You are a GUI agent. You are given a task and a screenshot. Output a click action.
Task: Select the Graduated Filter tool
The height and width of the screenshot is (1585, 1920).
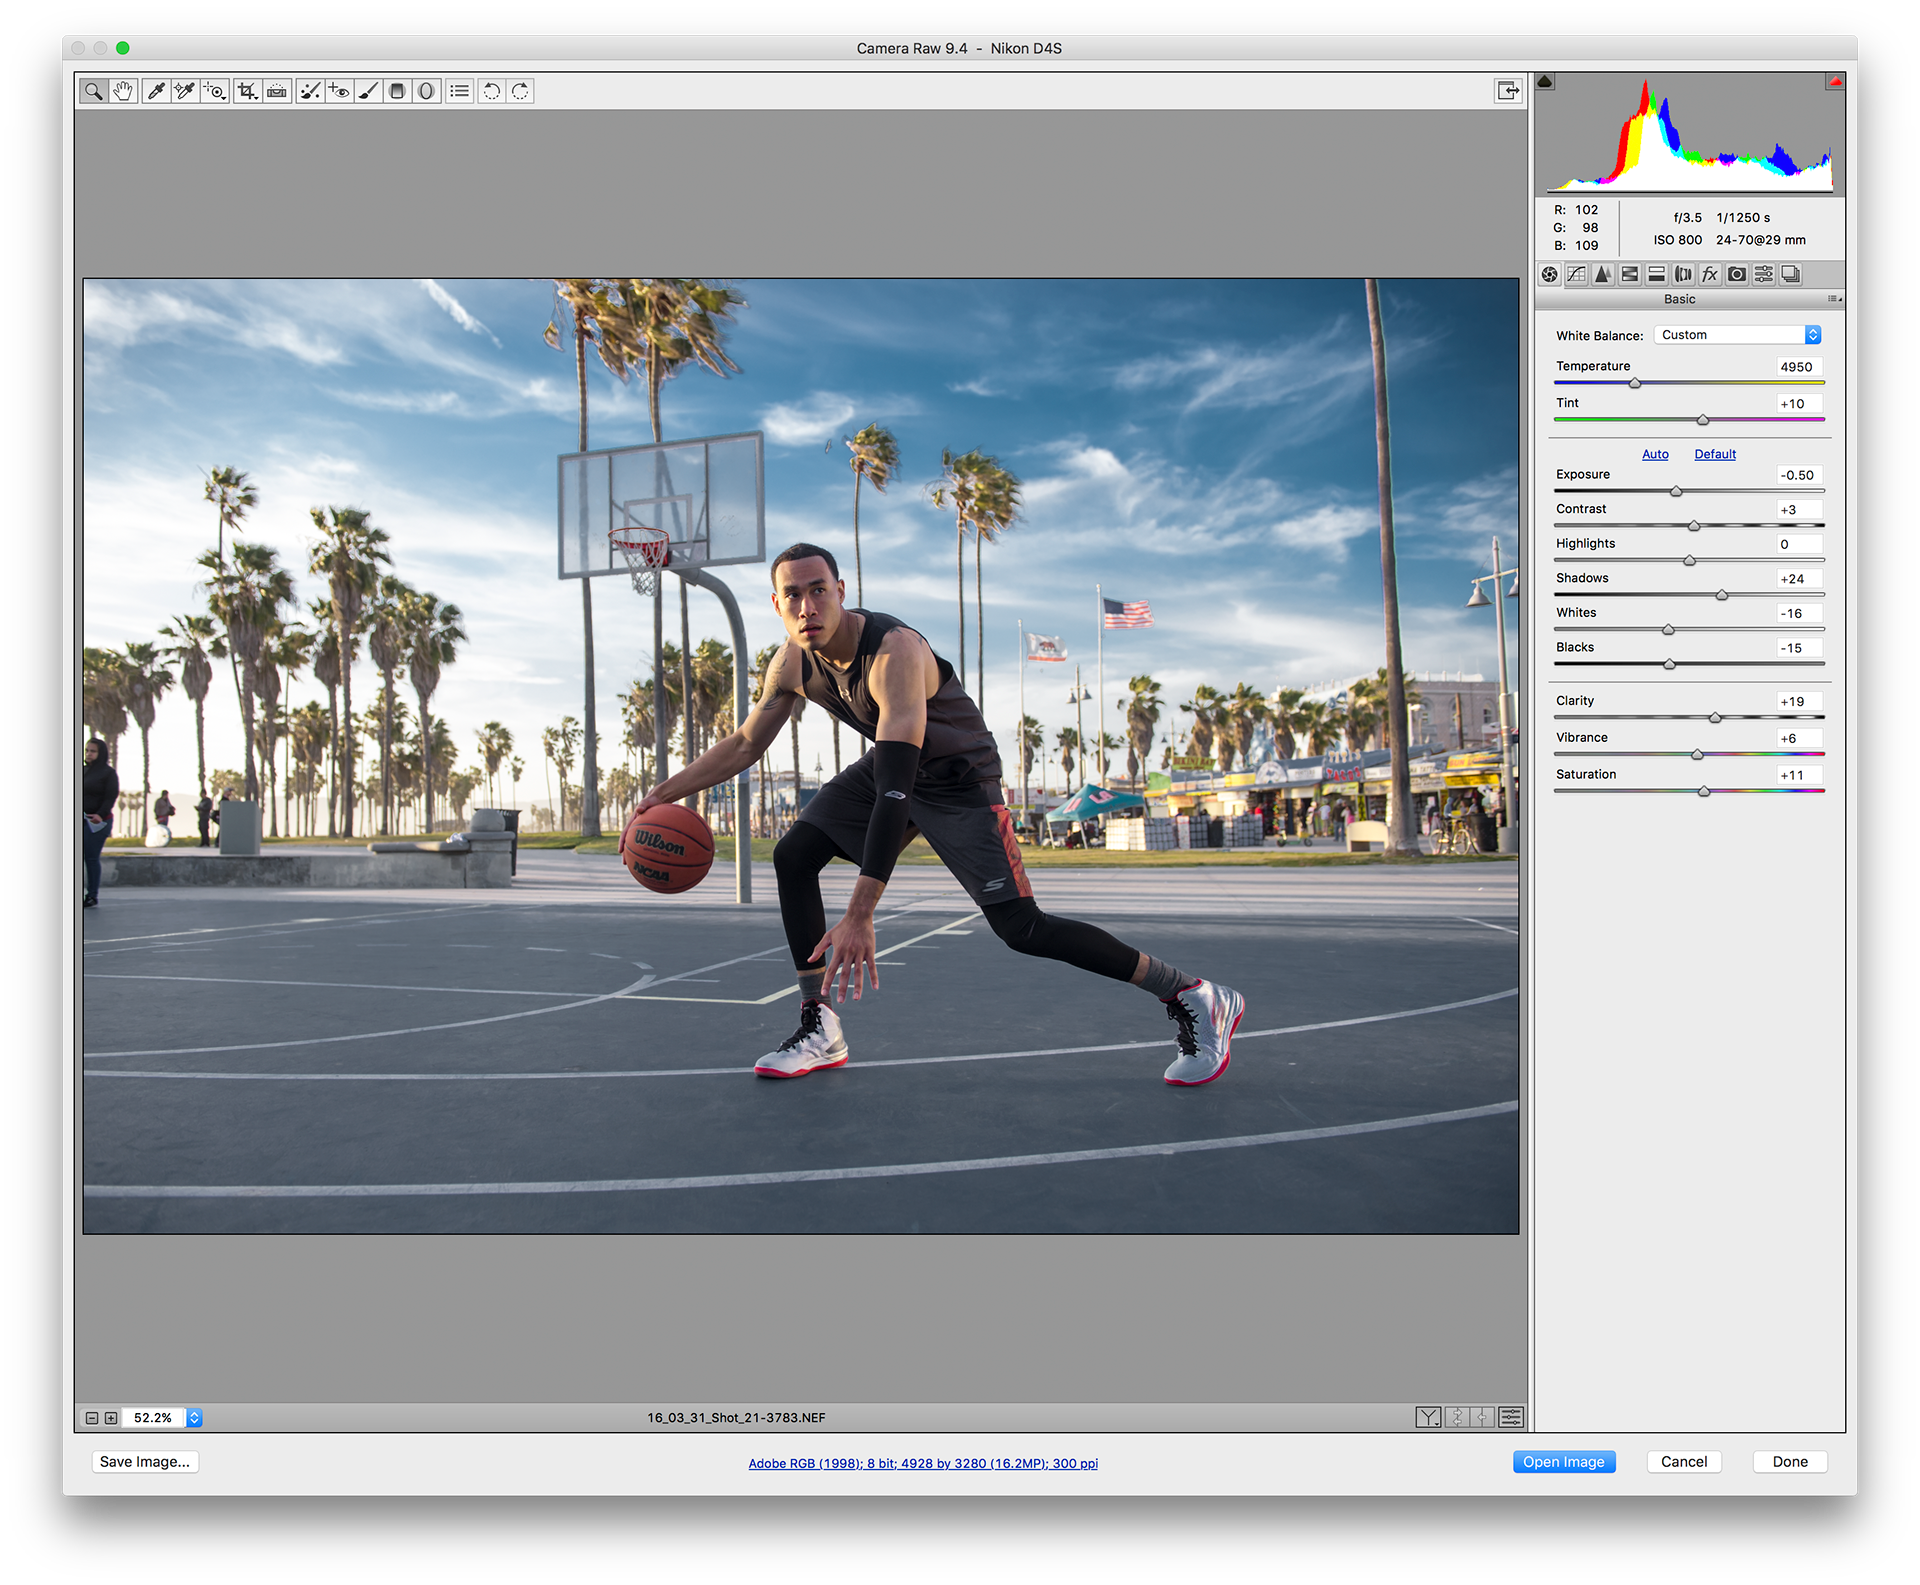tap(397, 91)
